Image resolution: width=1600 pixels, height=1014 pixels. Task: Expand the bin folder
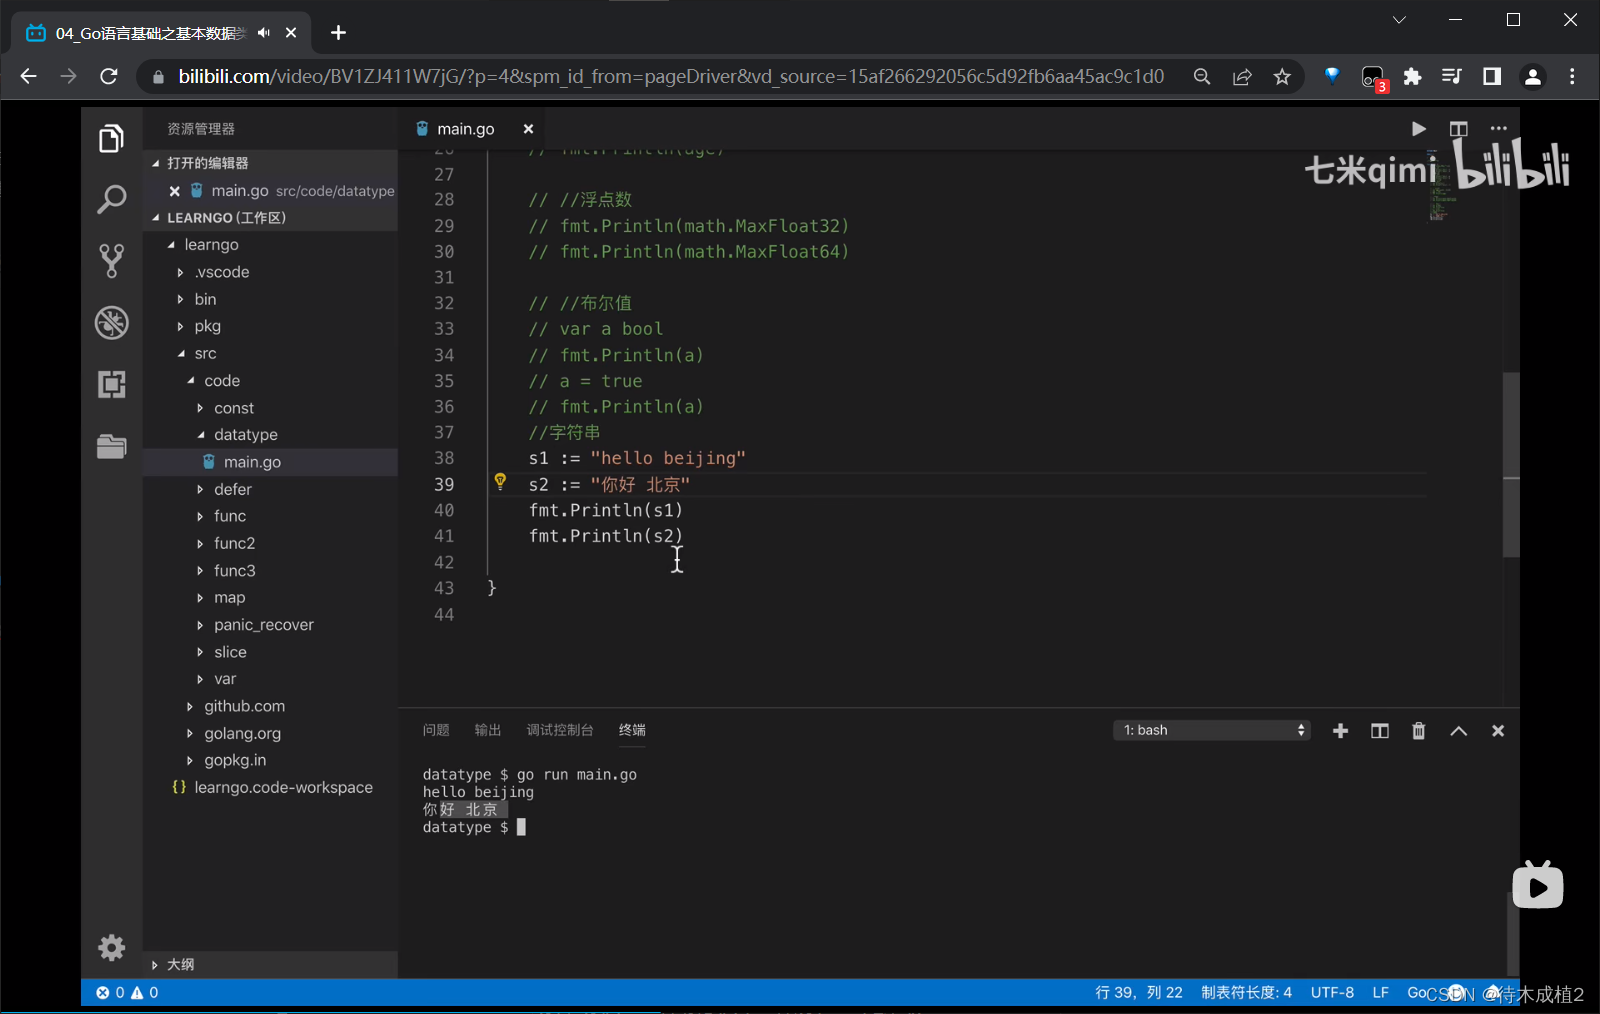coord(180,299)
